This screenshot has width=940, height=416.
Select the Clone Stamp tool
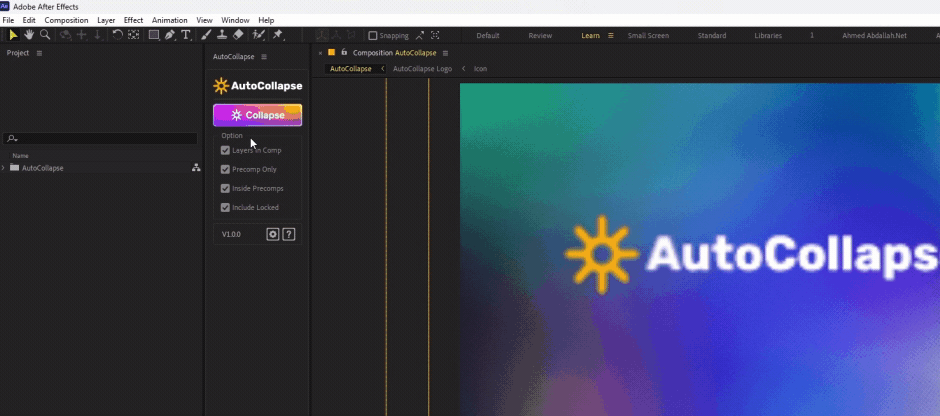pyautogui.click(x=222, y=35)
